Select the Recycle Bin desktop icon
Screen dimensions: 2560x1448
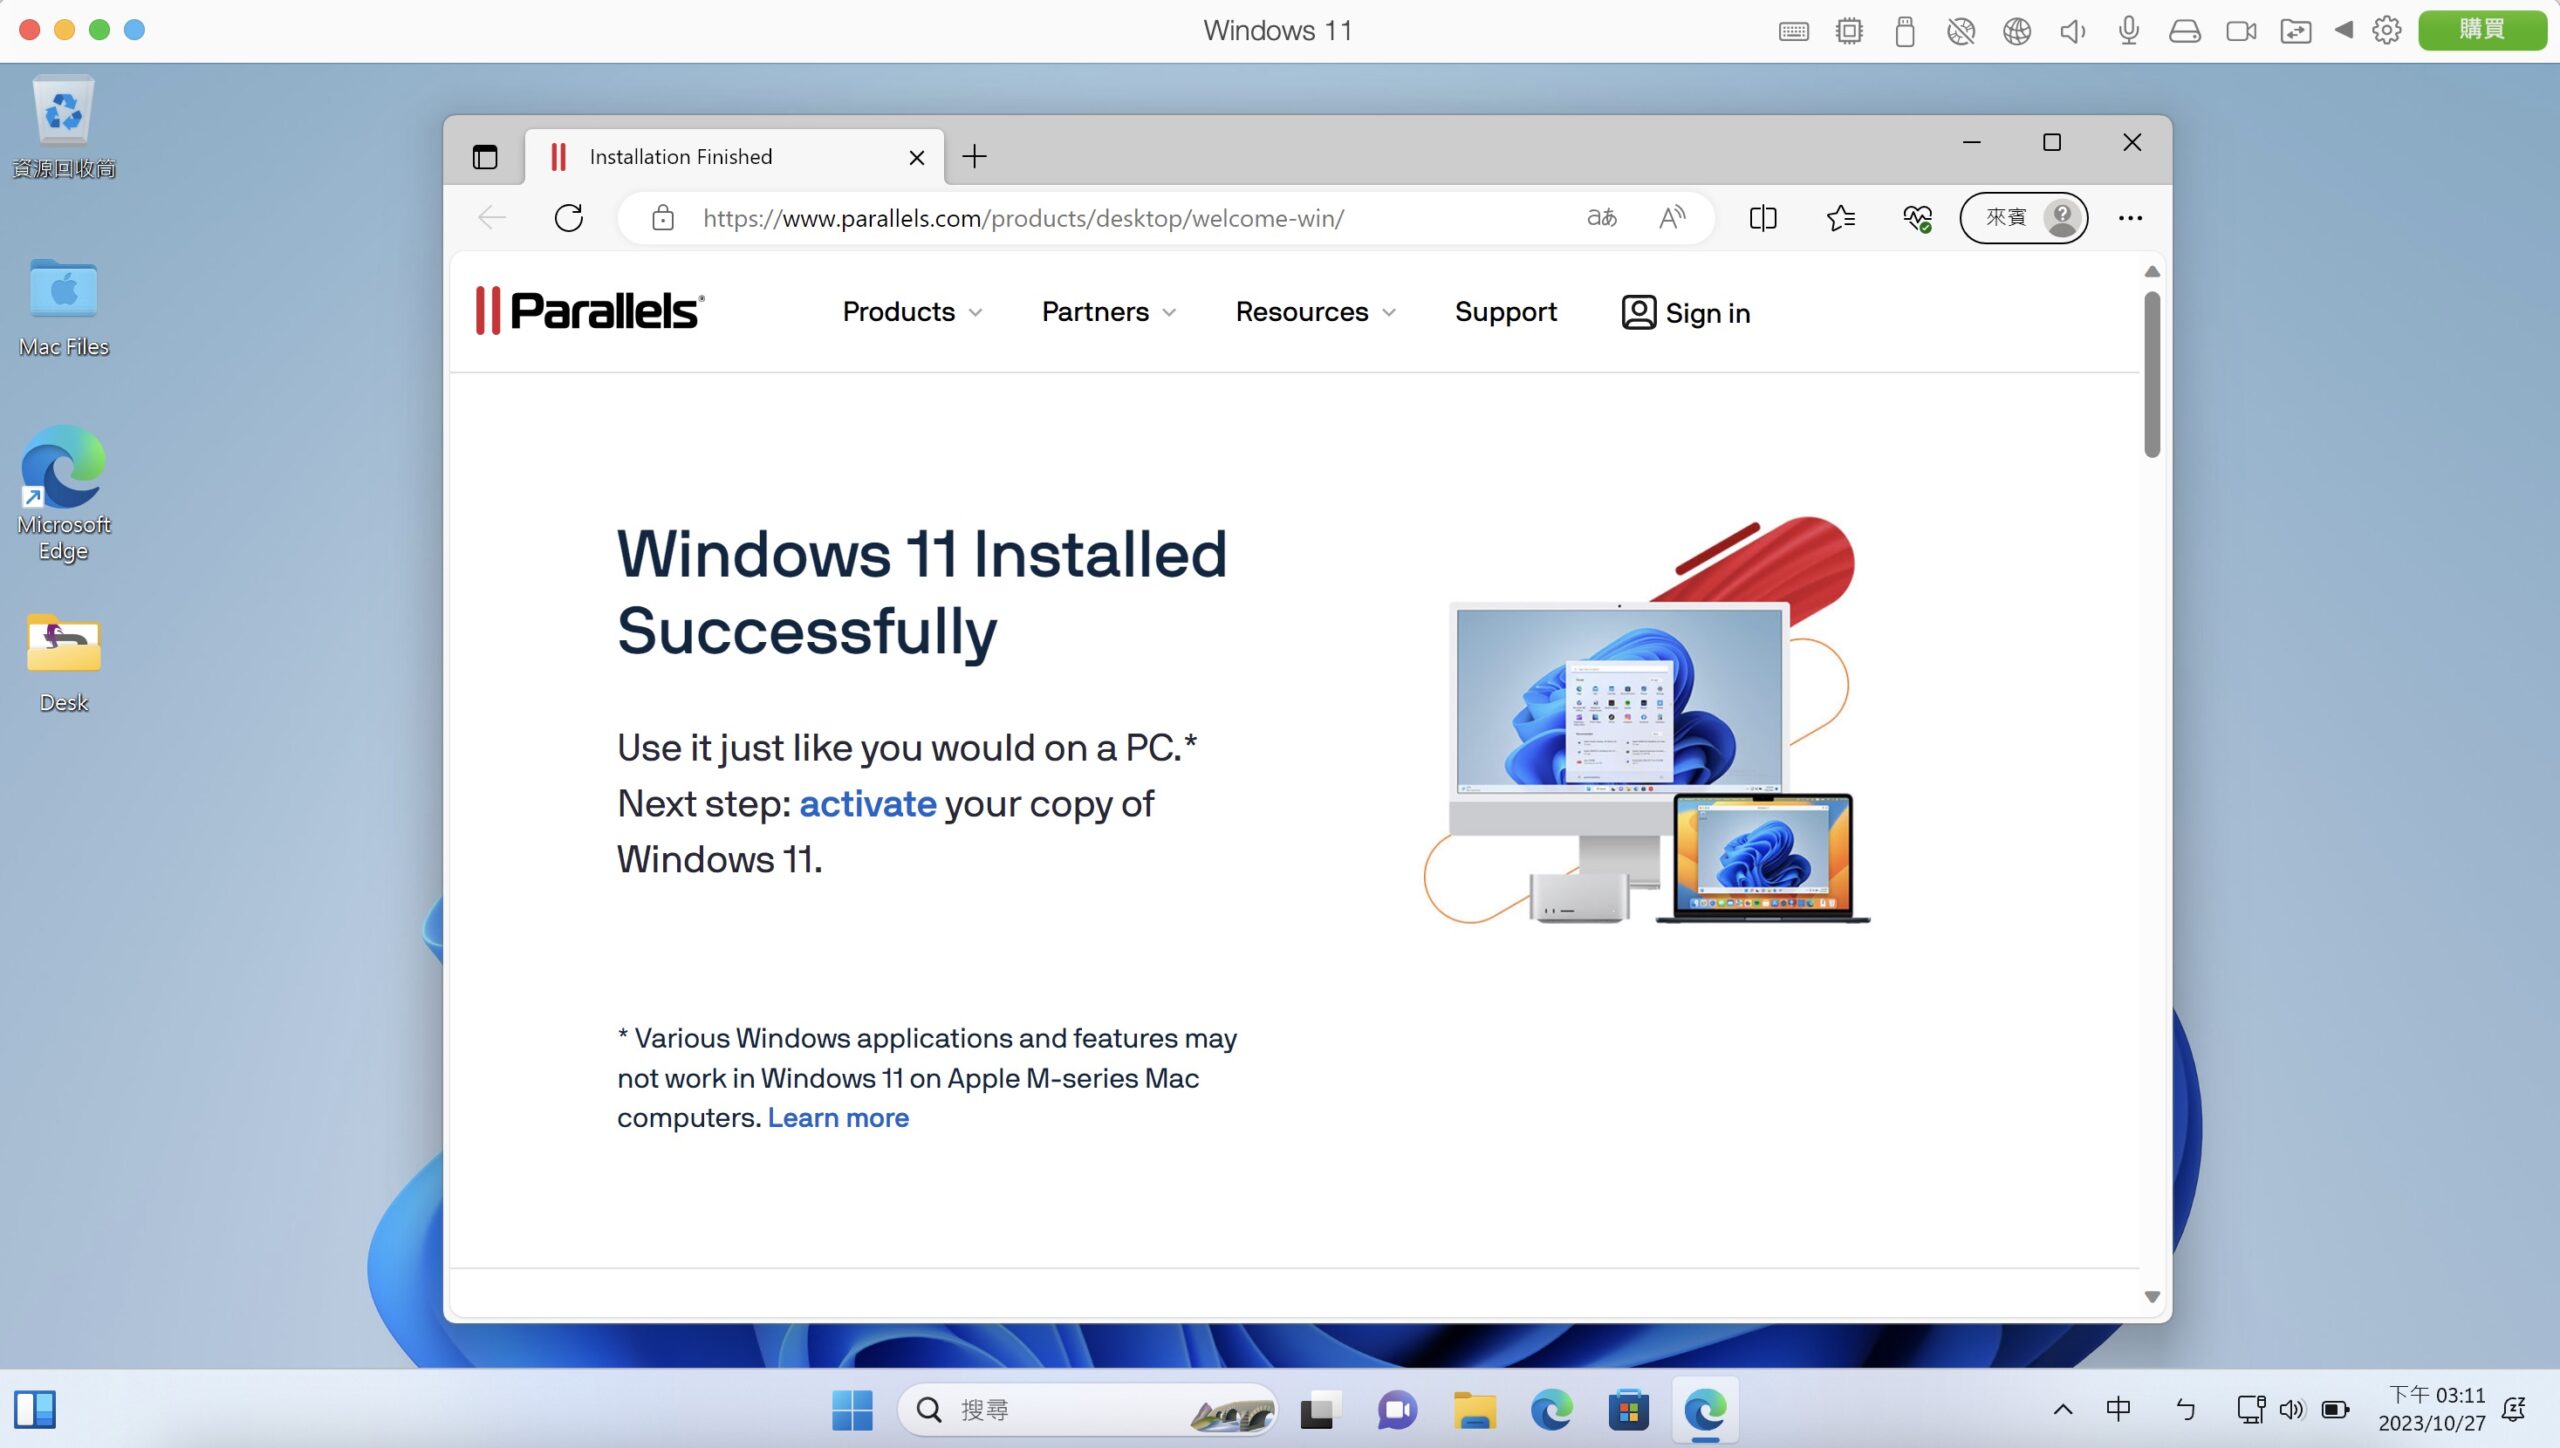click(x=64, y=128)
